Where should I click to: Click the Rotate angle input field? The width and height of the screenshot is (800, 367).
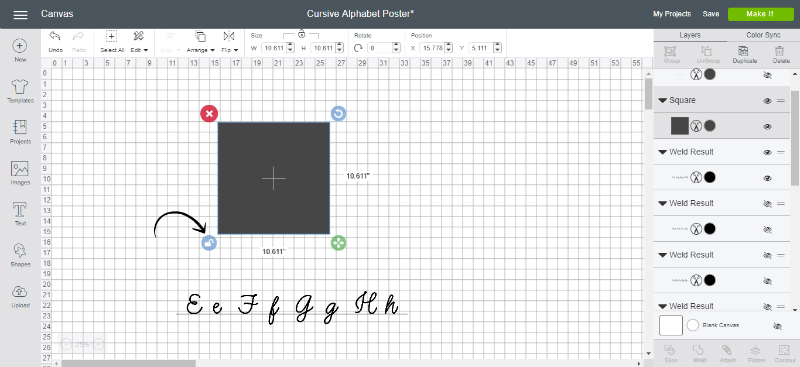point(379,48)
